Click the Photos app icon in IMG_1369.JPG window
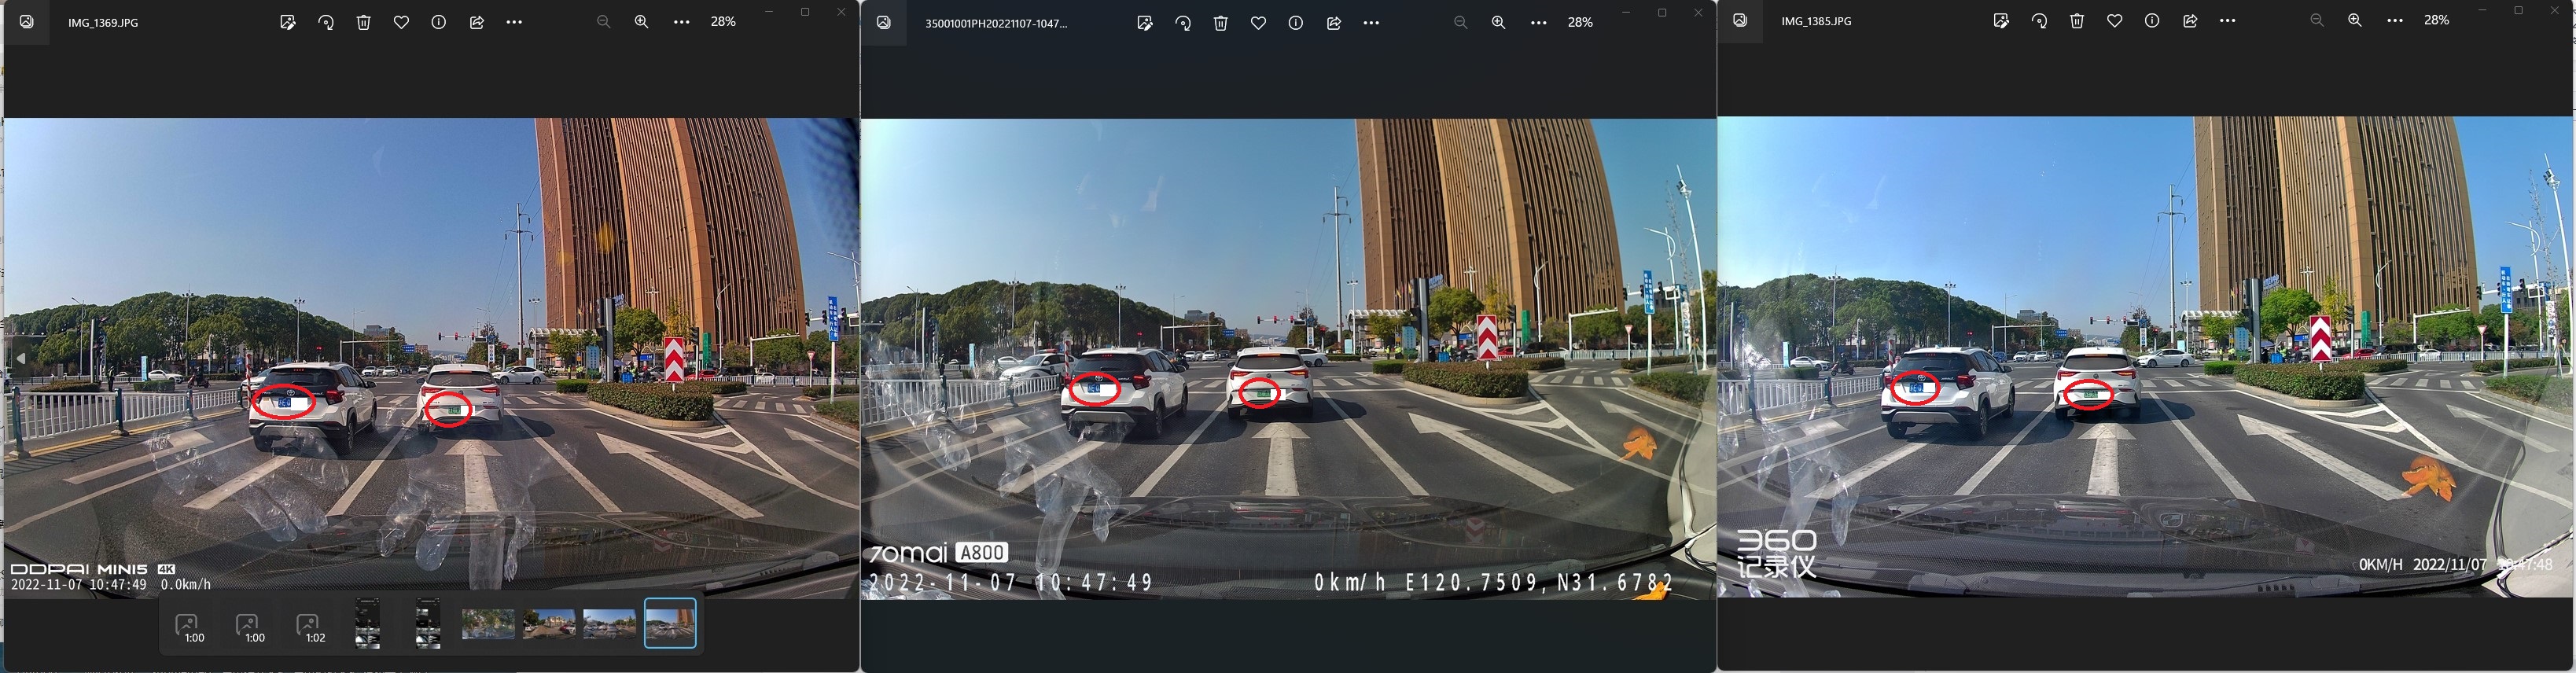Screen dimensions: 2576x673 27,22
